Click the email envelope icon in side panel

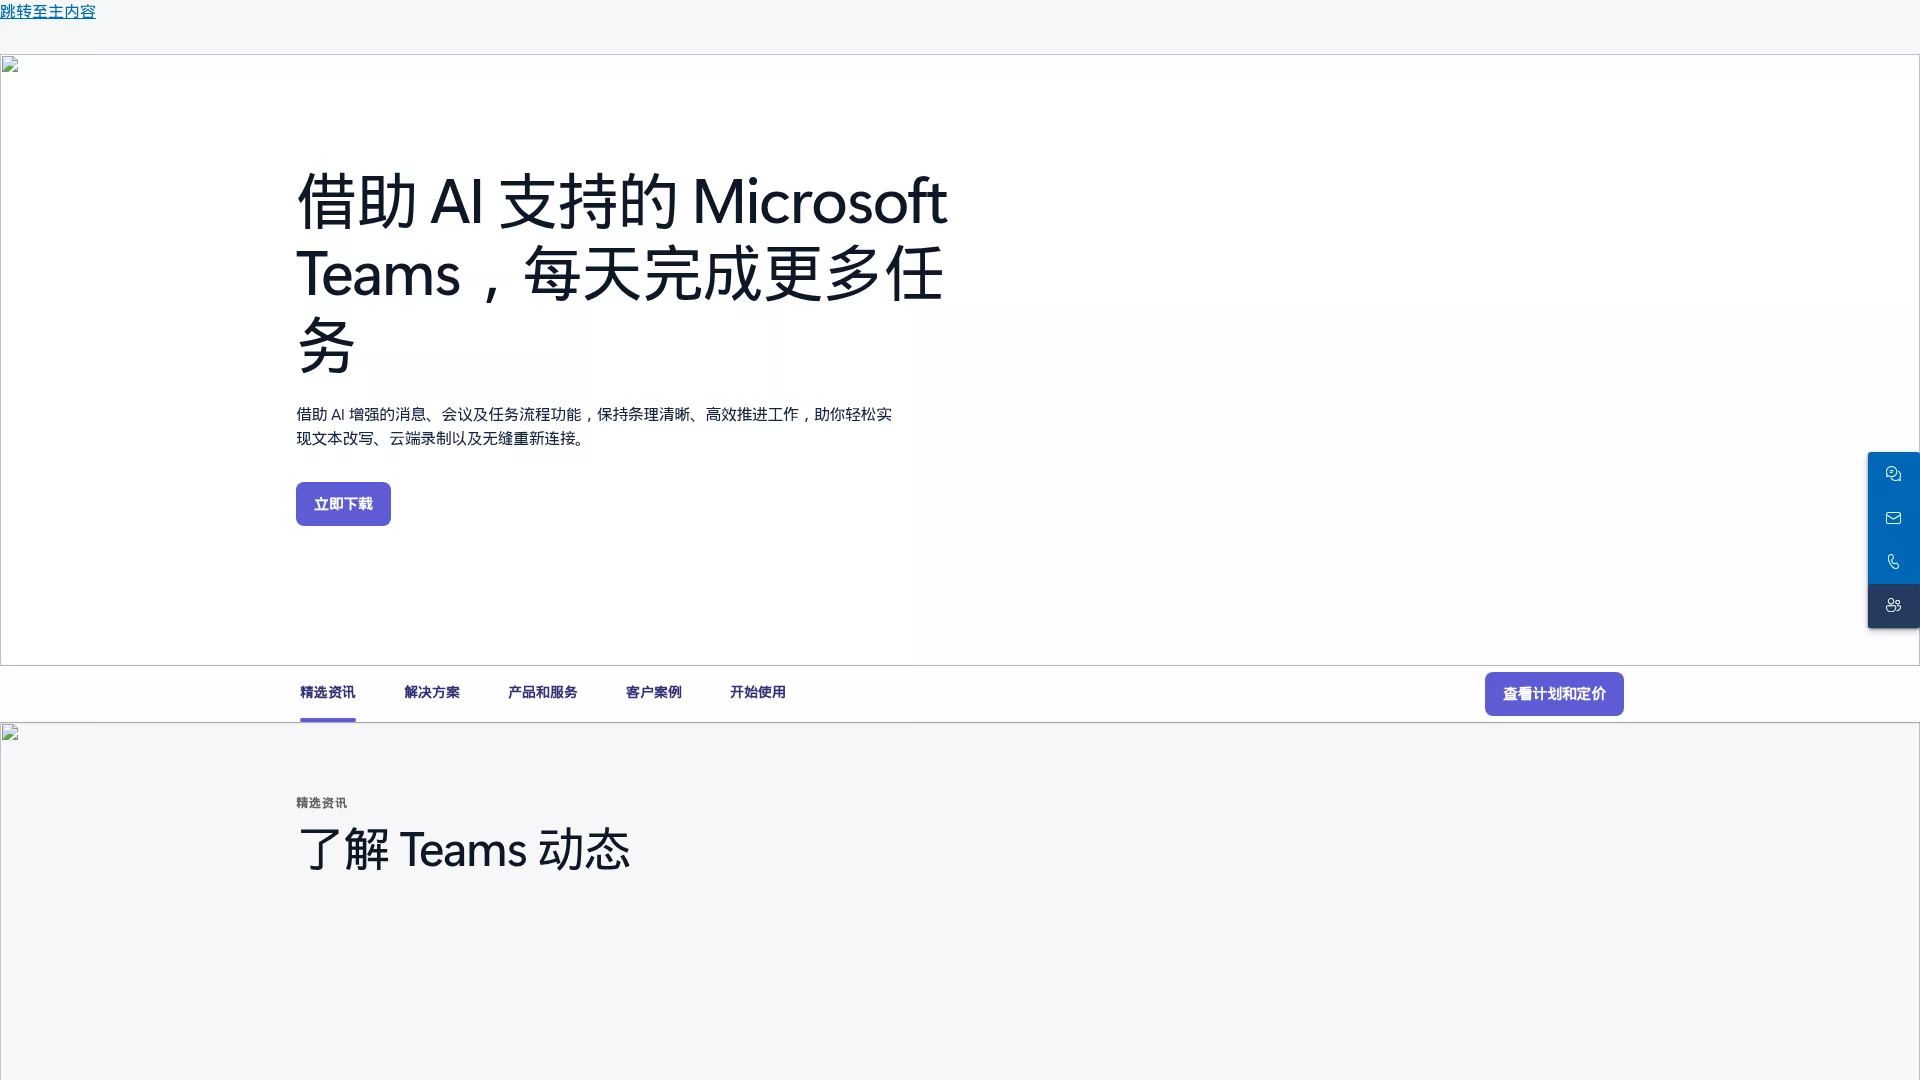click(1893, 518)
